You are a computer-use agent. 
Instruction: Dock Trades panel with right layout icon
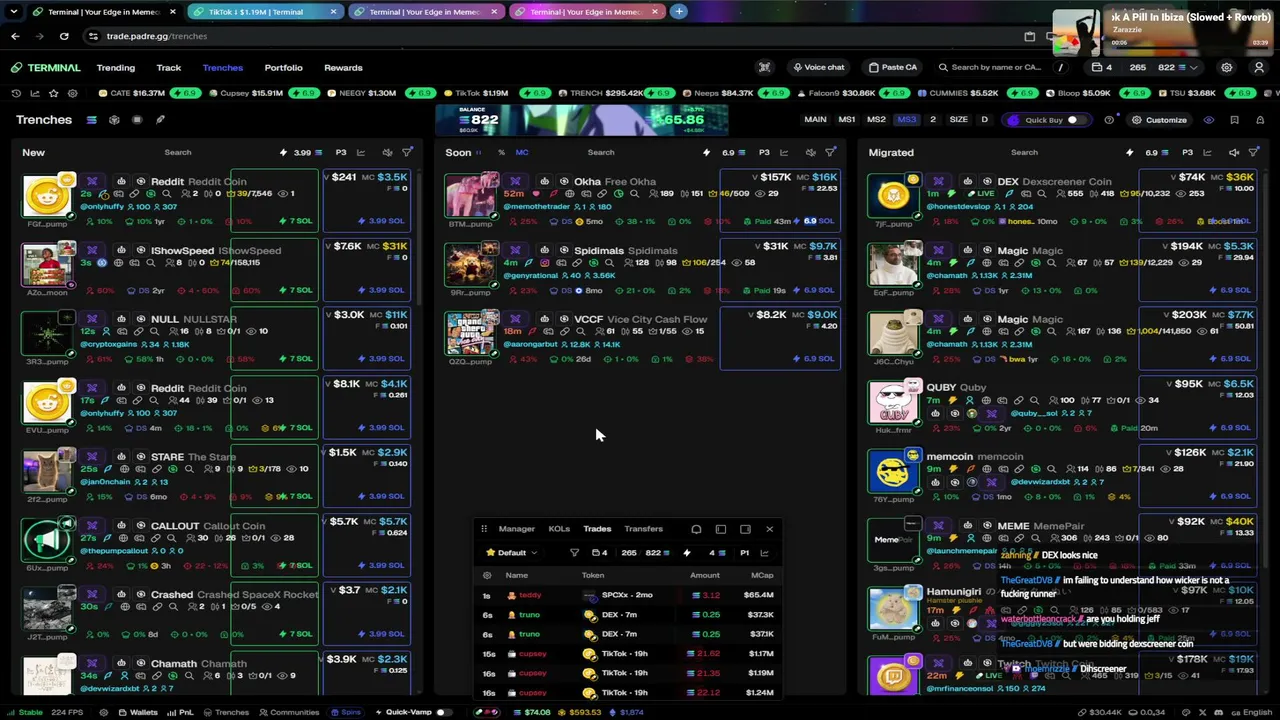(x=745, y=529)
